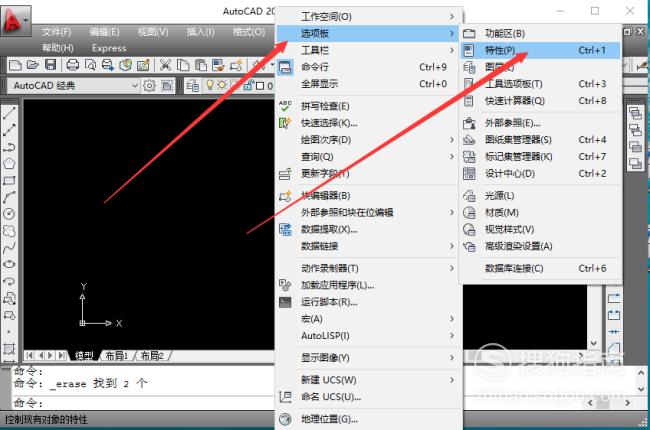Switch to the 布局2 layout tab
650x430 pixels.
152,356
